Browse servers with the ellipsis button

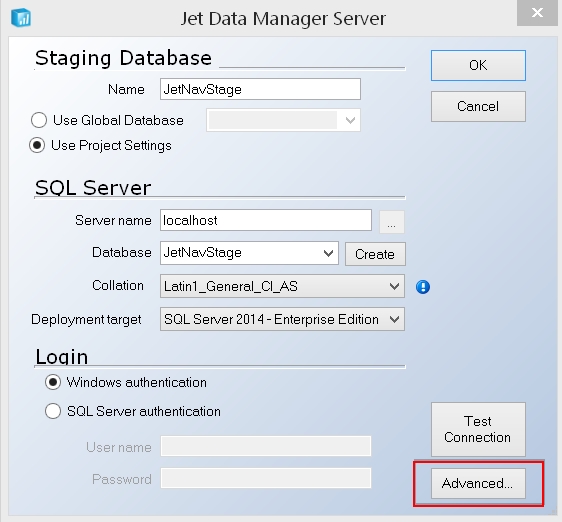(x=392, y=222)
